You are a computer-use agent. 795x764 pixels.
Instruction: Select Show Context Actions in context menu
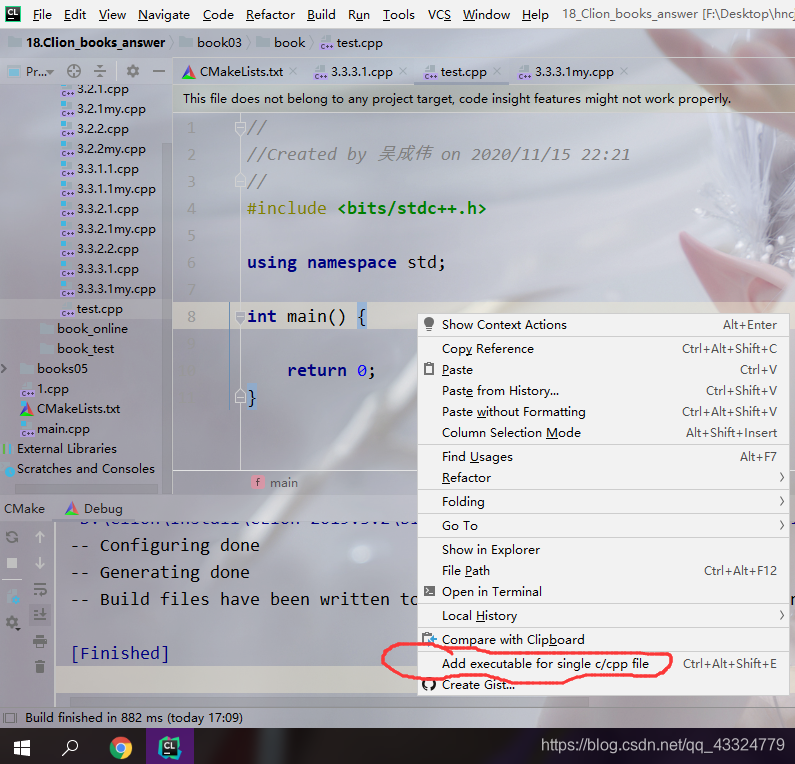(x=603, y=324)
